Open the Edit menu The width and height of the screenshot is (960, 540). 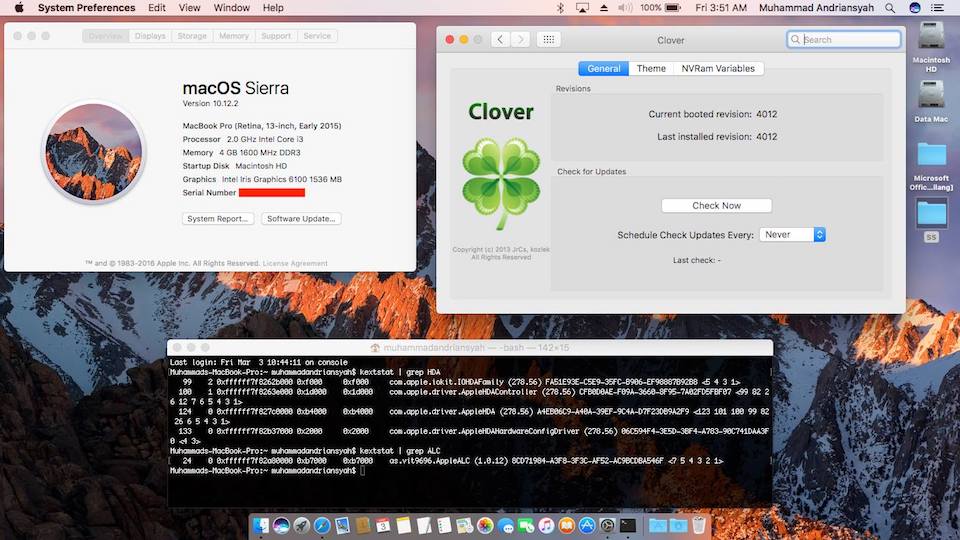click(x=157, y=8)
